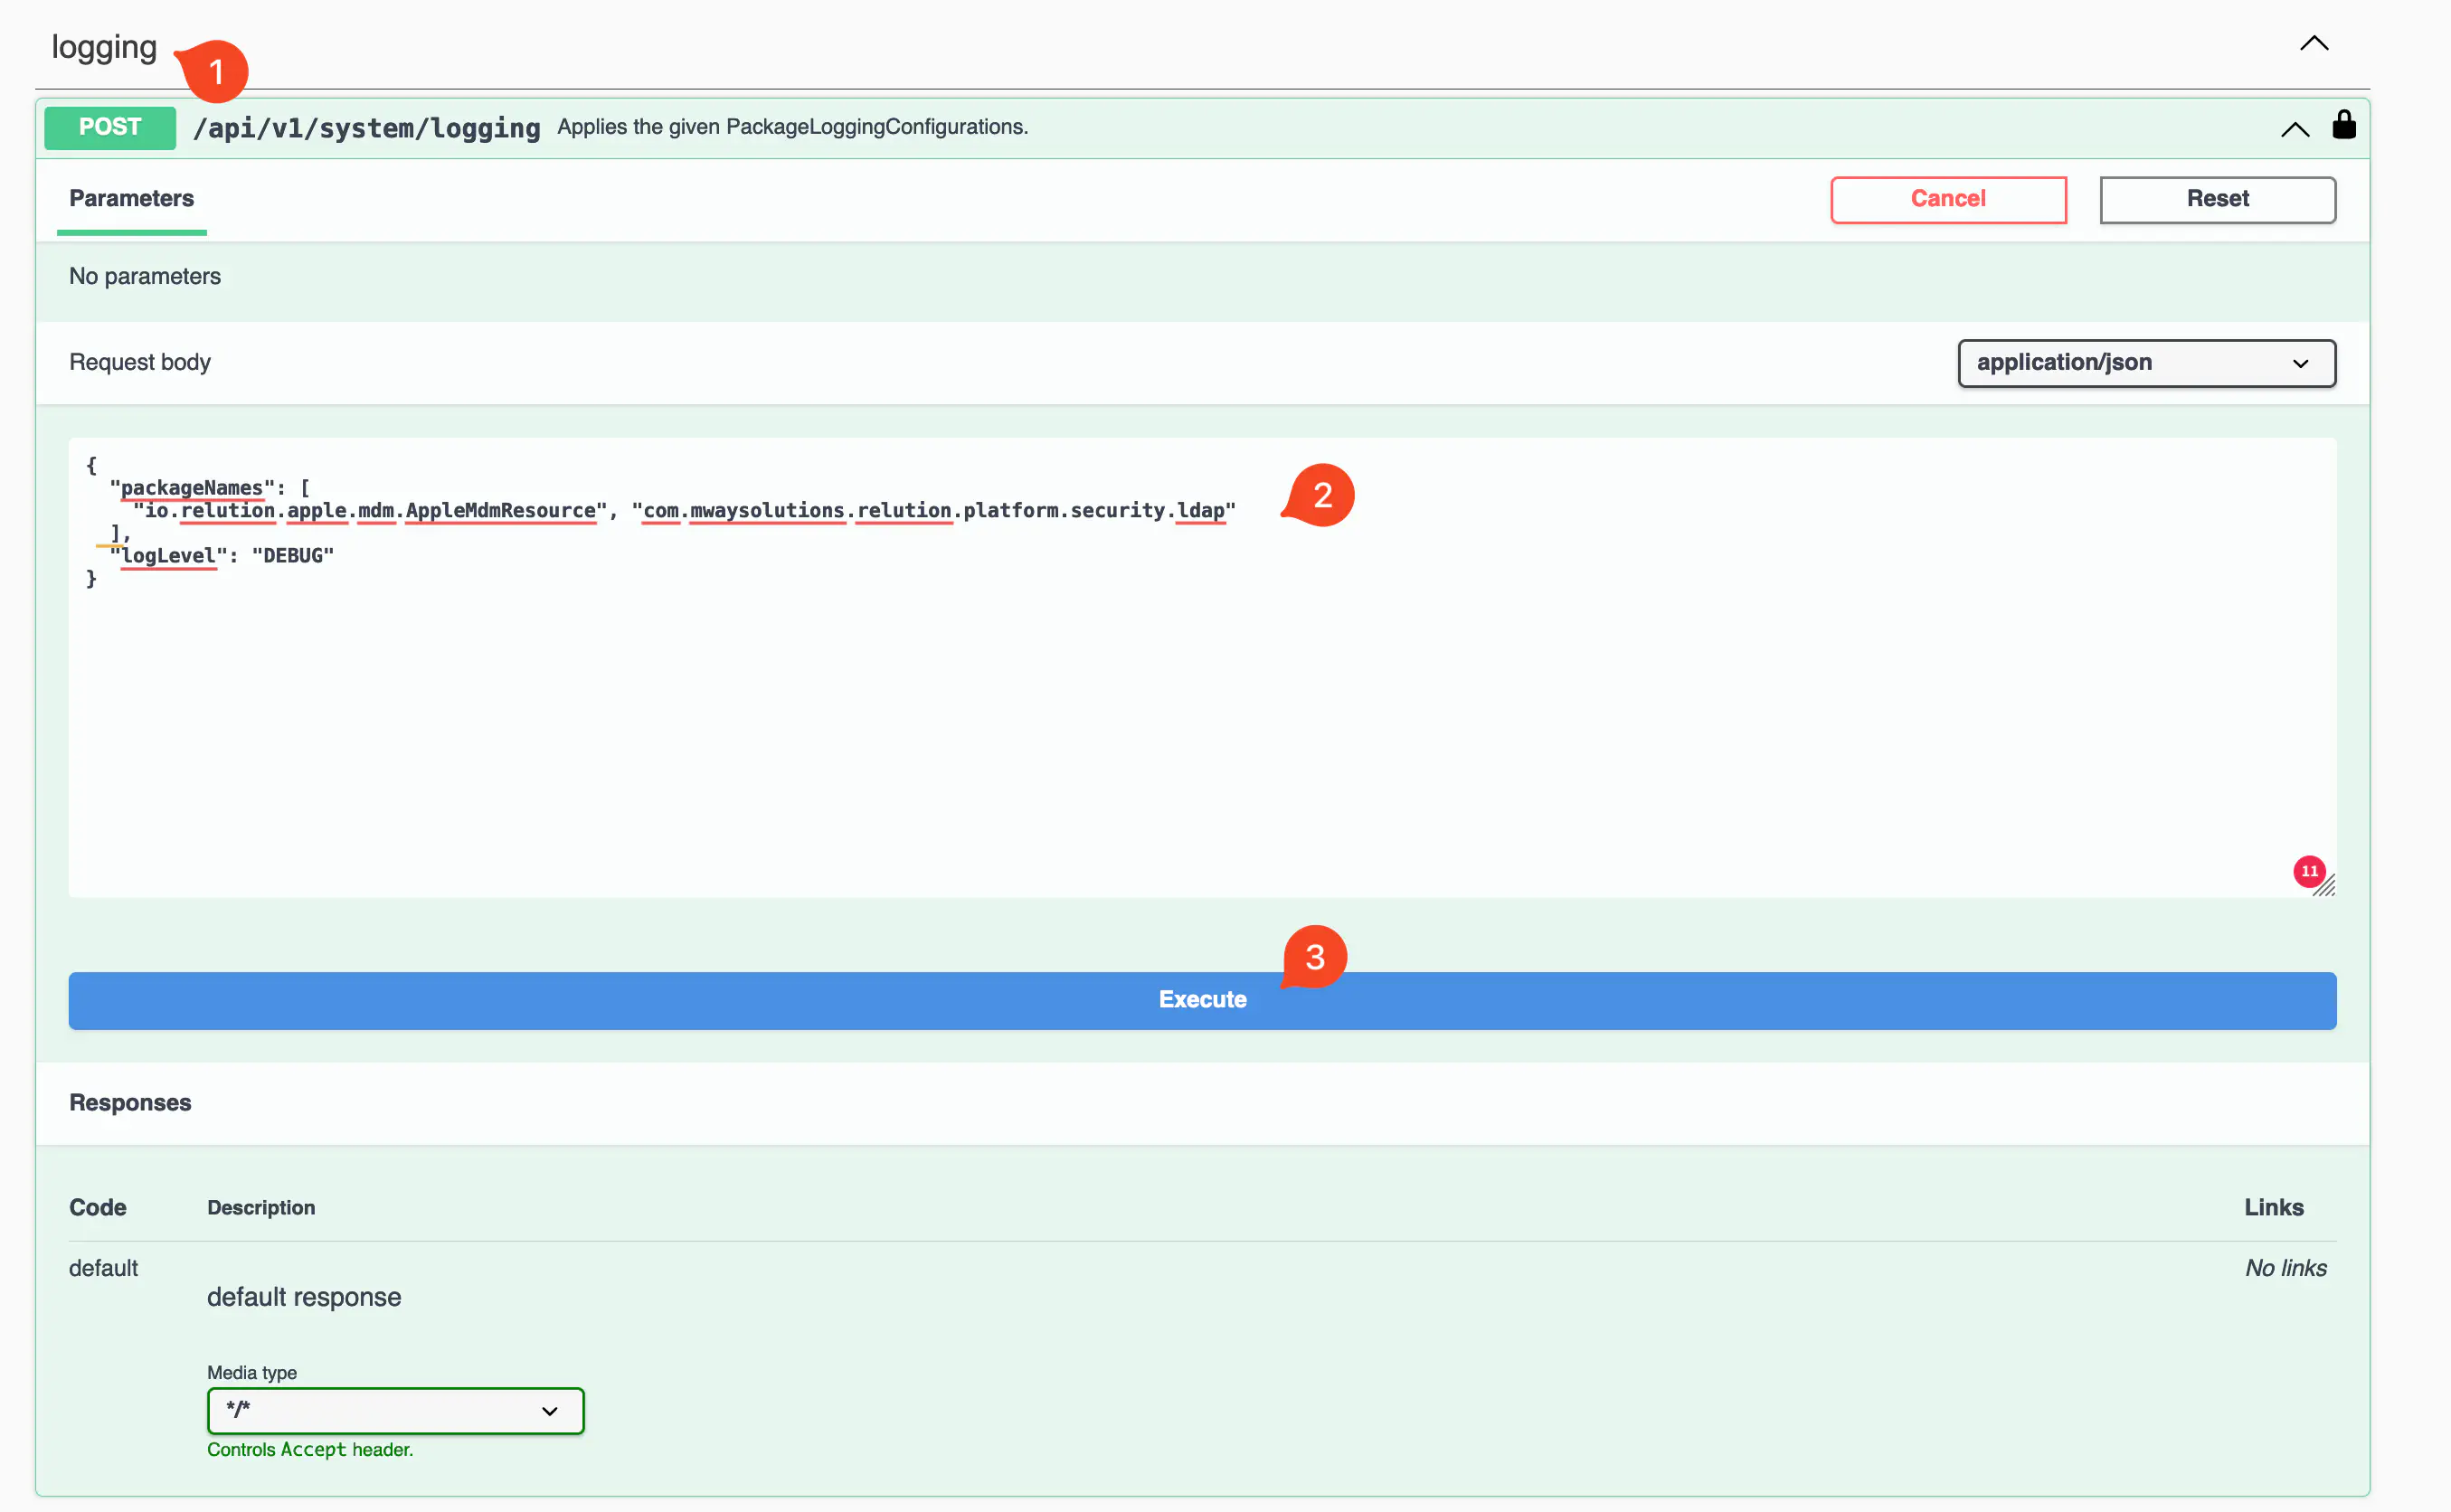The width and height of the screenshot is (2451, 1512).
Task: Switch to the Parameters tab
Action: tap(131, 198)
